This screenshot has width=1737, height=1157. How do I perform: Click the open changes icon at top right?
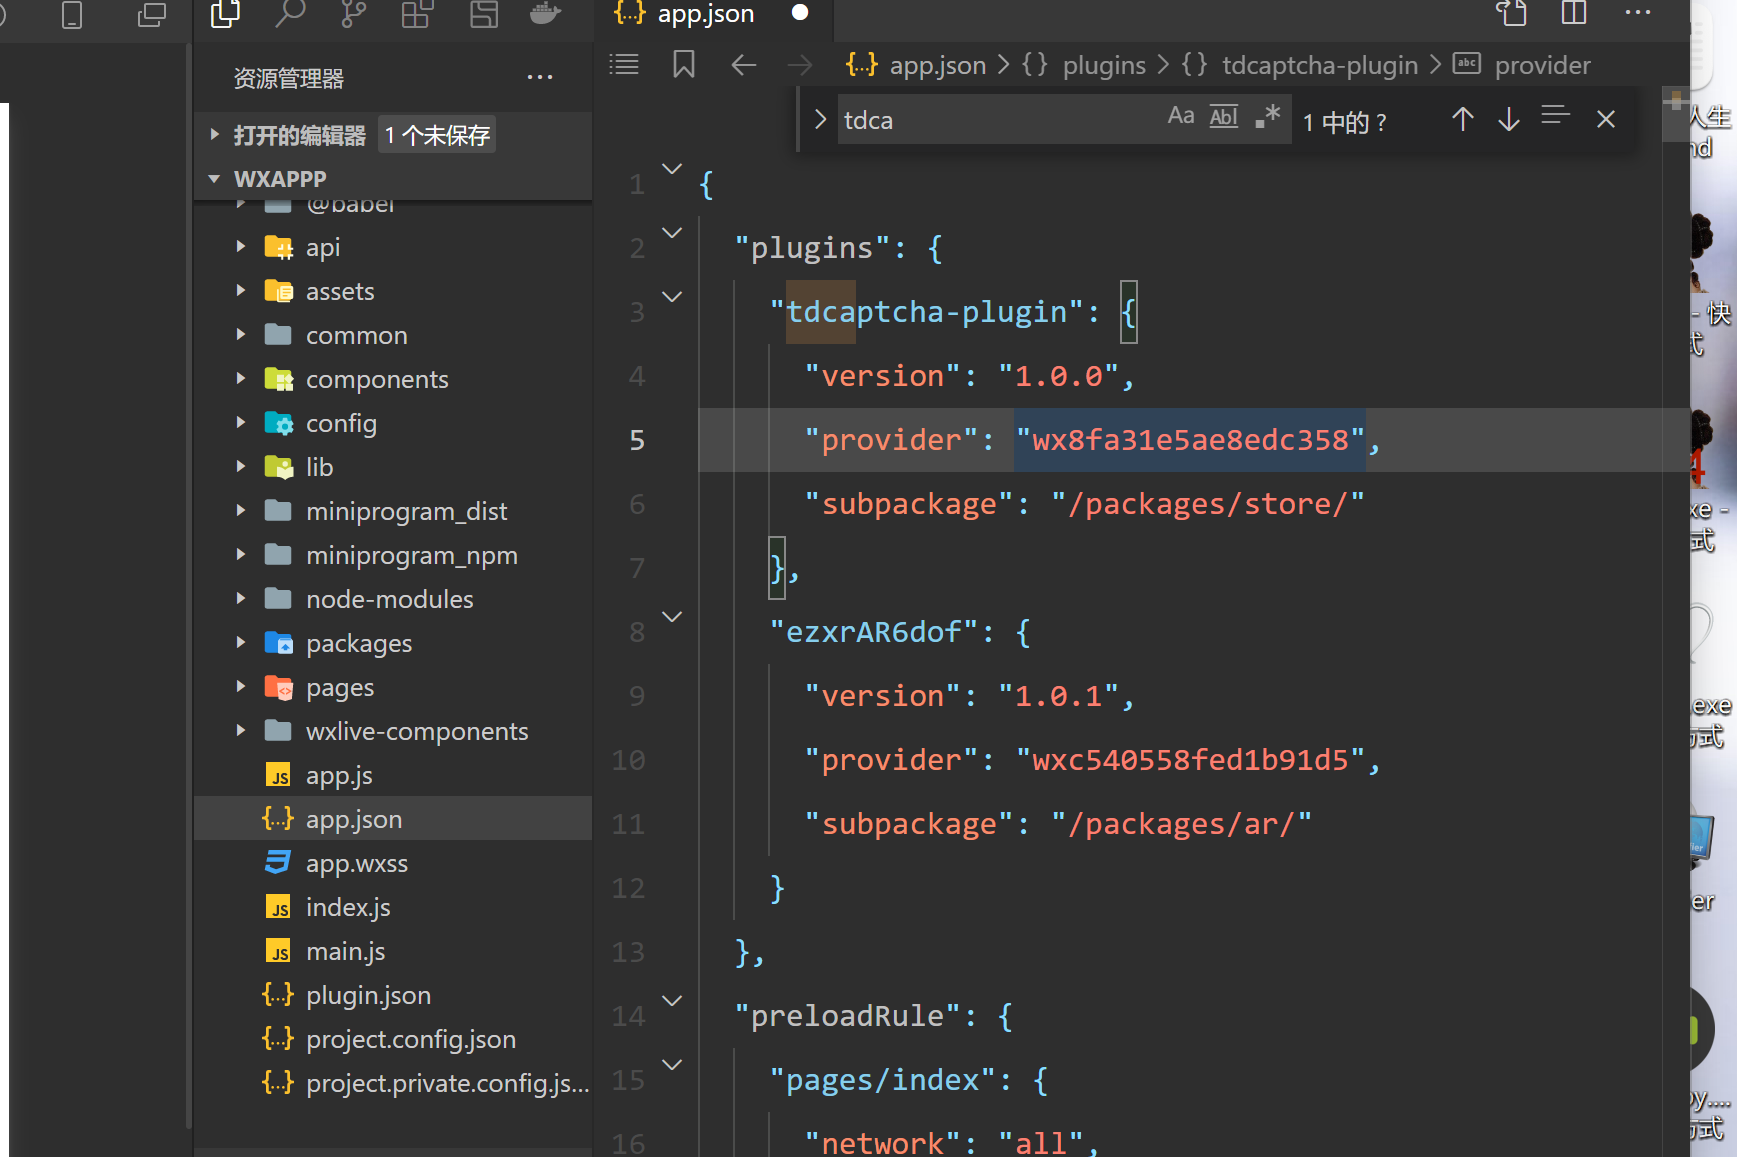point(1511,13)
